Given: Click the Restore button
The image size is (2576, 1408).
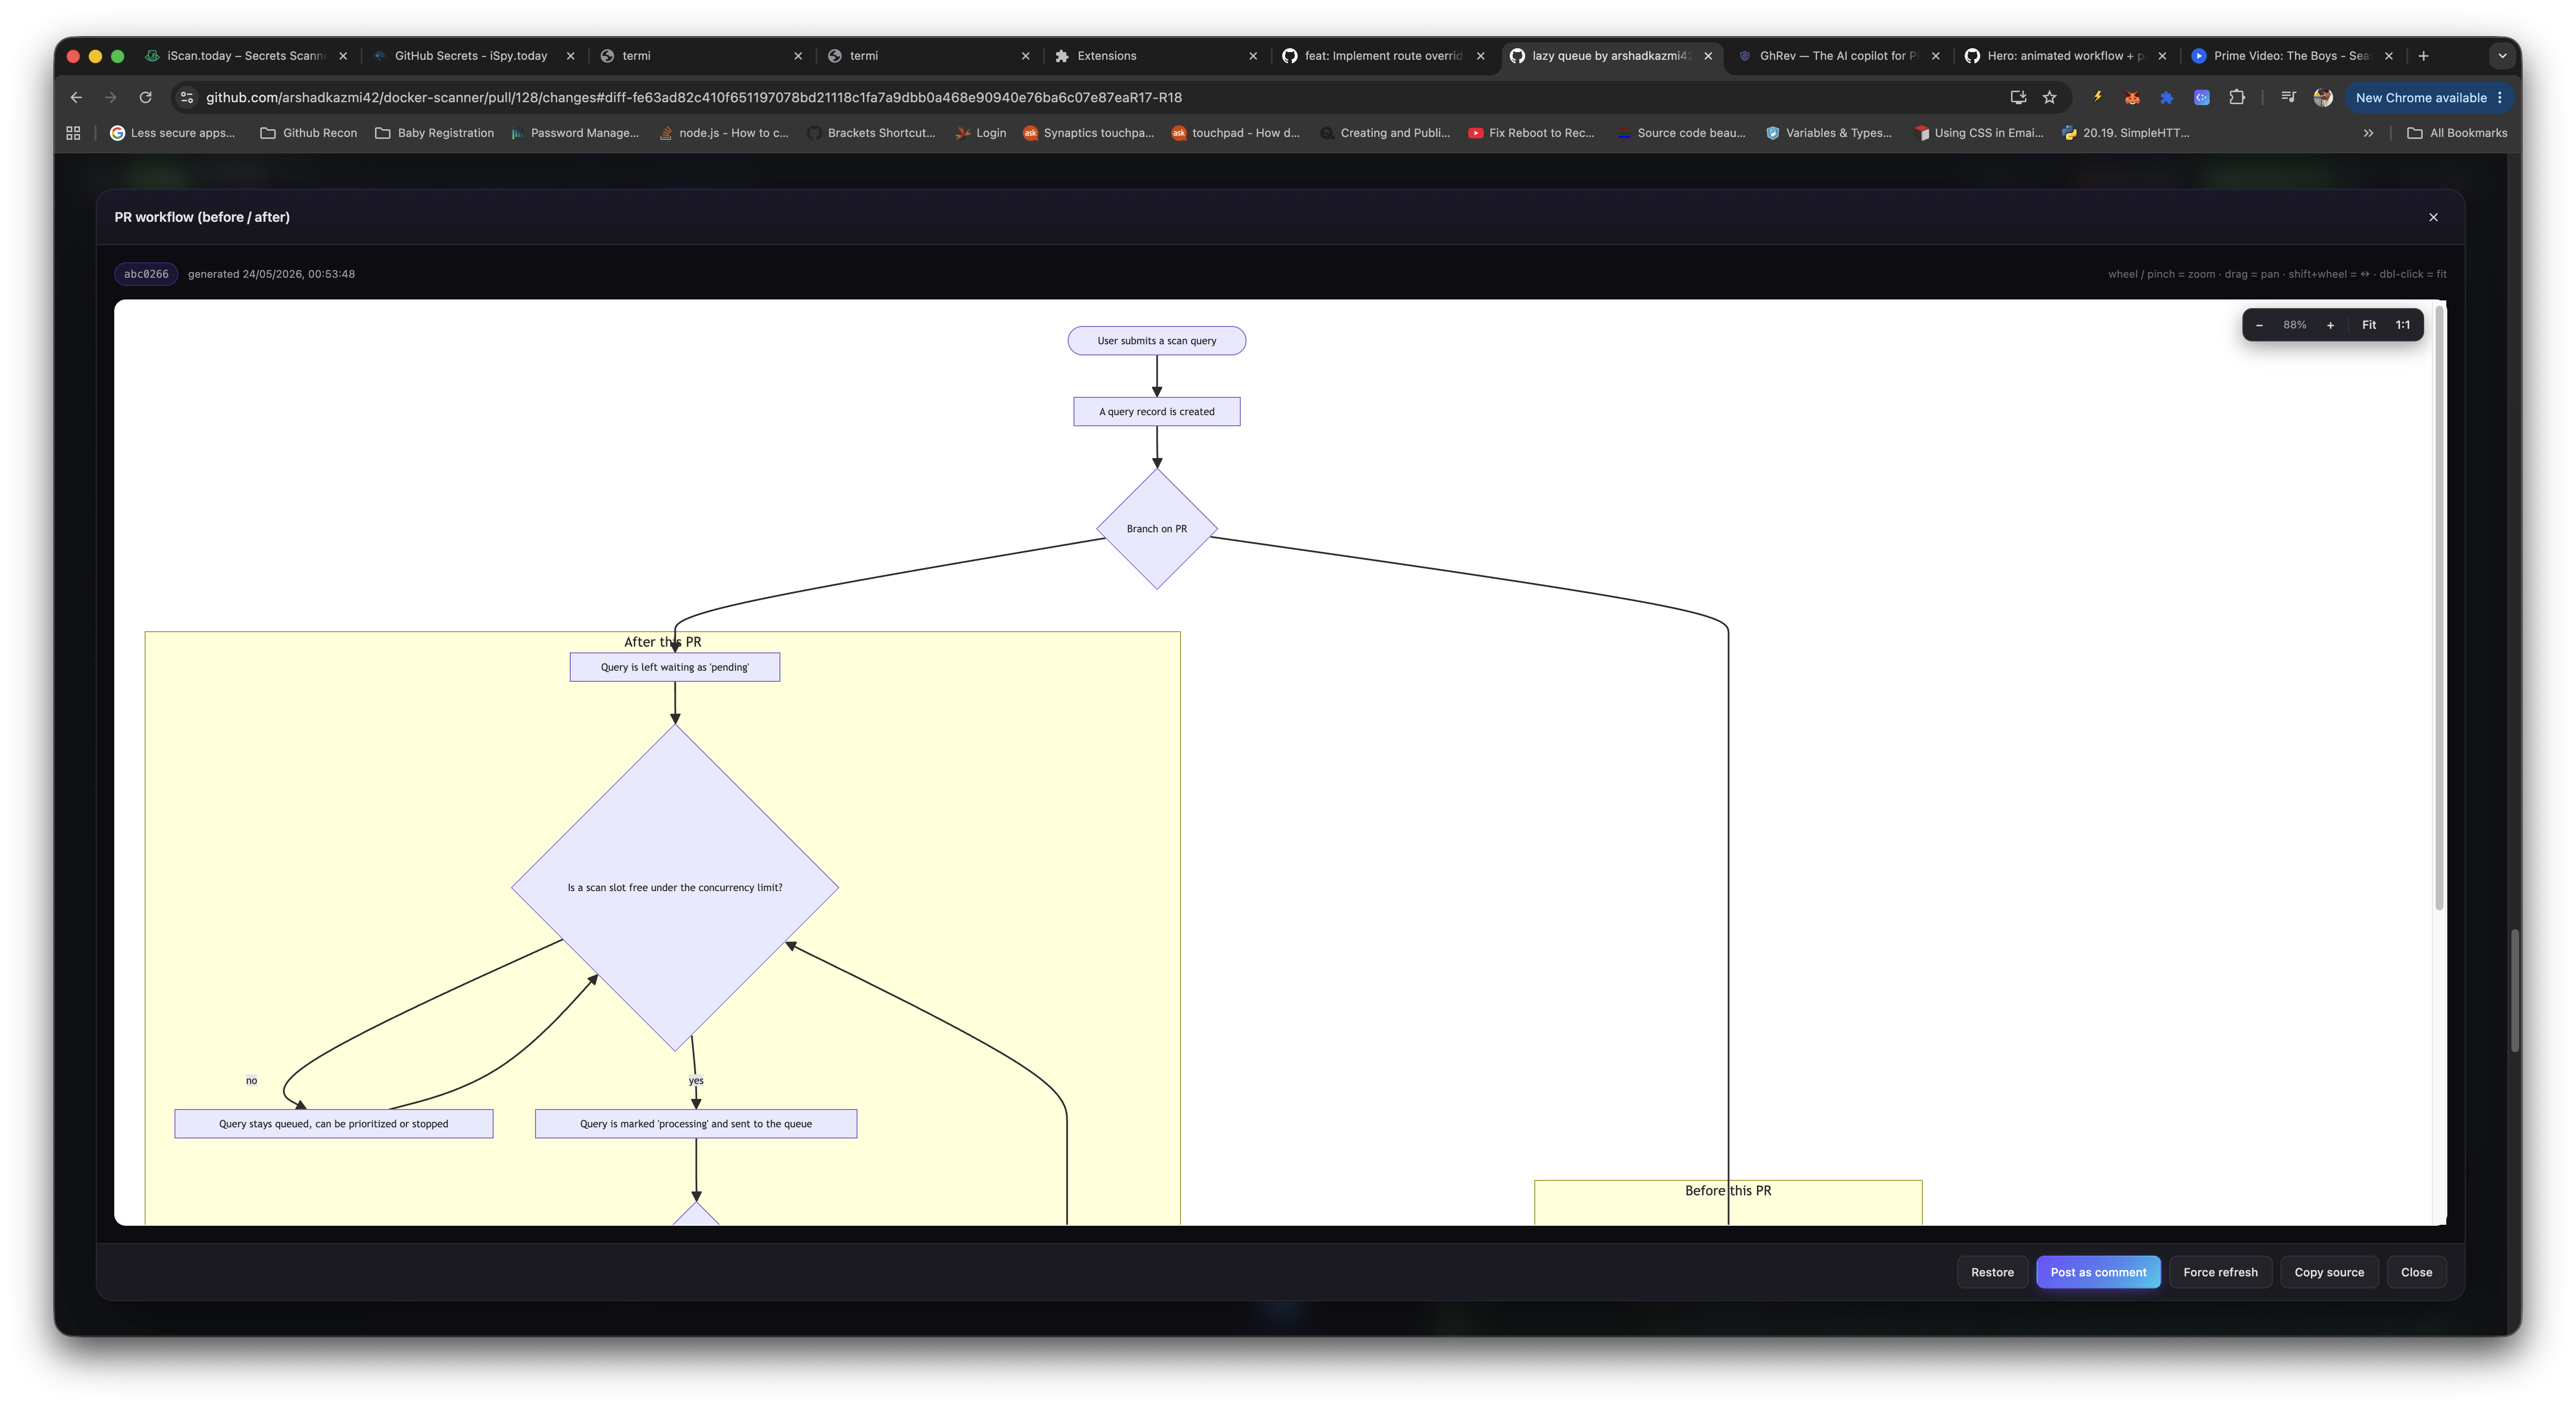Looking at the screenshot, I should pyautogui.click(x=1992, y=1272).
